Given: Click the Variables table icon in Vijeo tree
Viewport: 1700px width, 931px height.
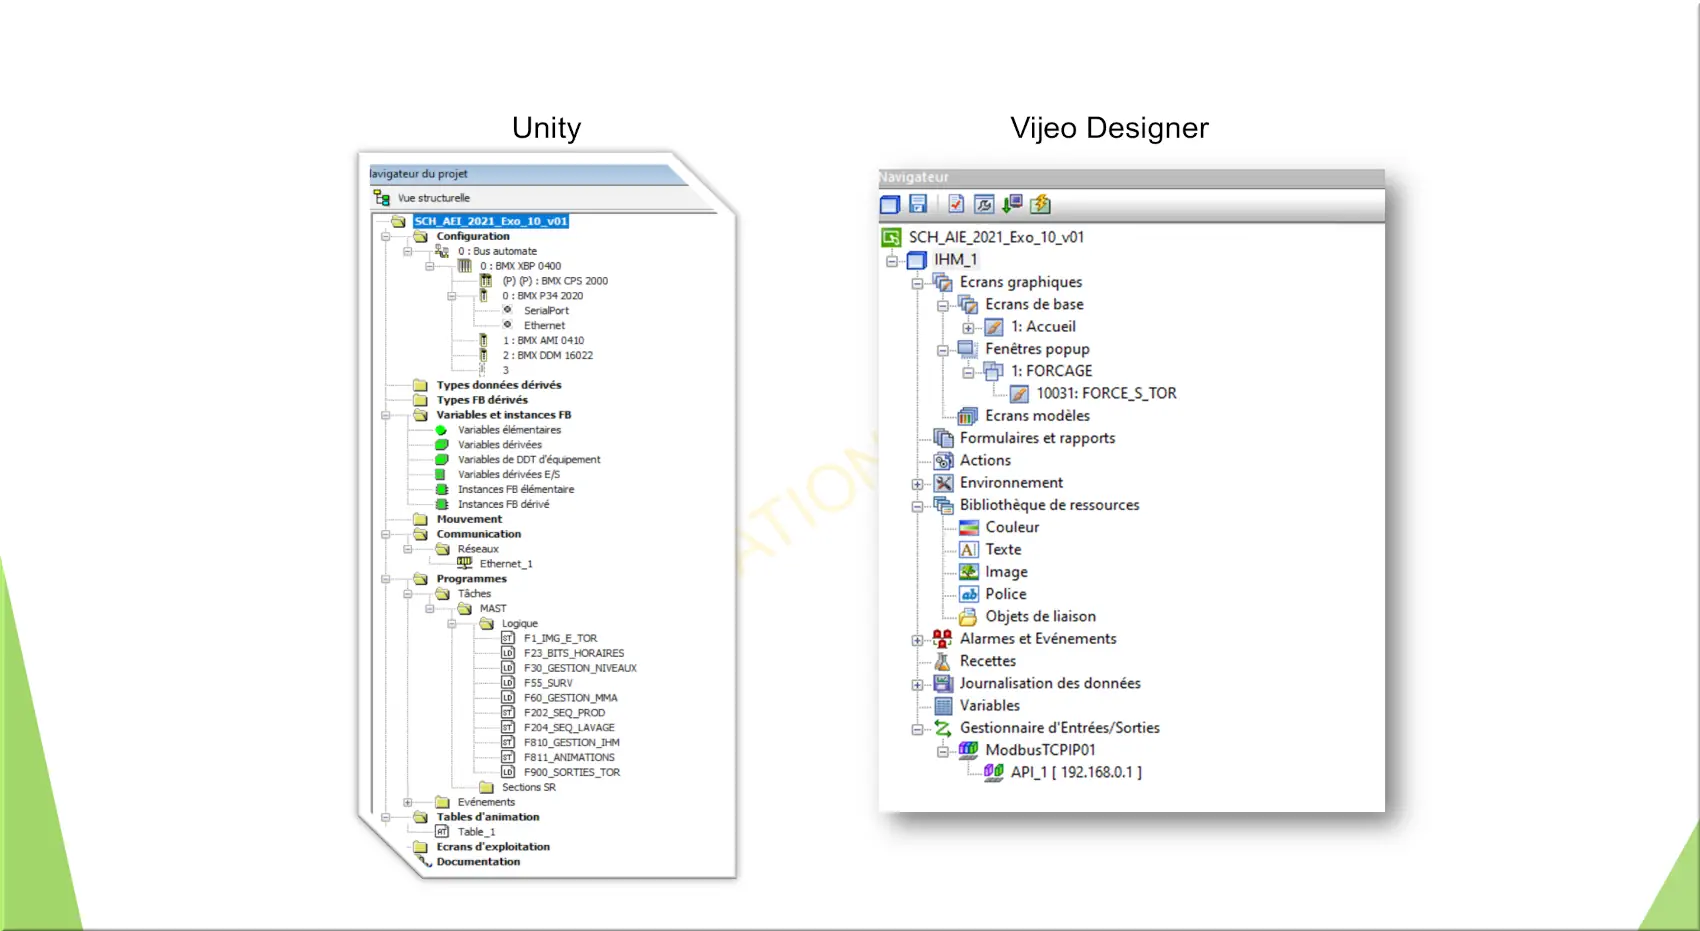Looking at the screenshot, I should [x=943, y=706].
